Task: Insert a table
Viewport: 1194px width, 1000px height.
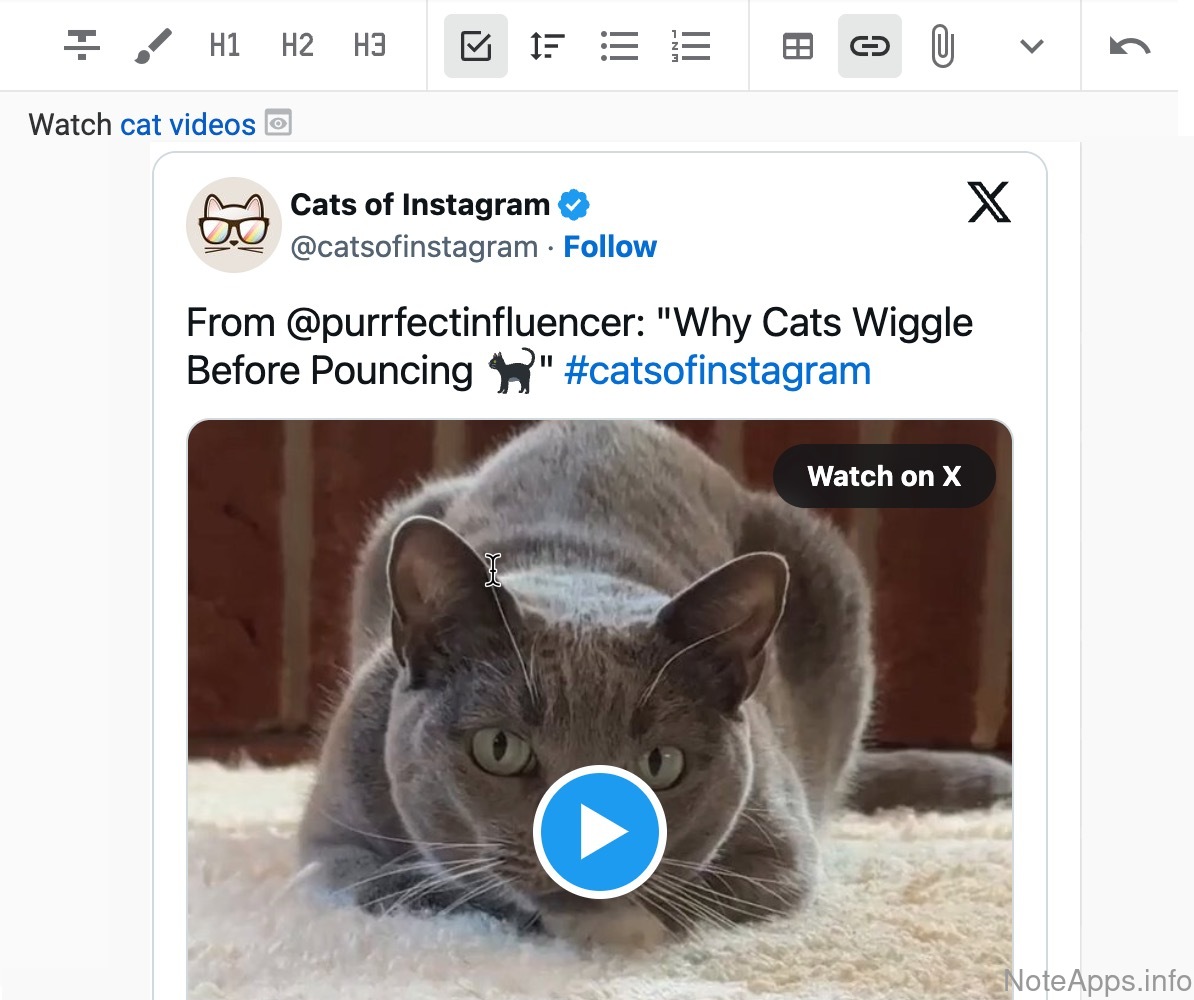Action: click(798, 46)
